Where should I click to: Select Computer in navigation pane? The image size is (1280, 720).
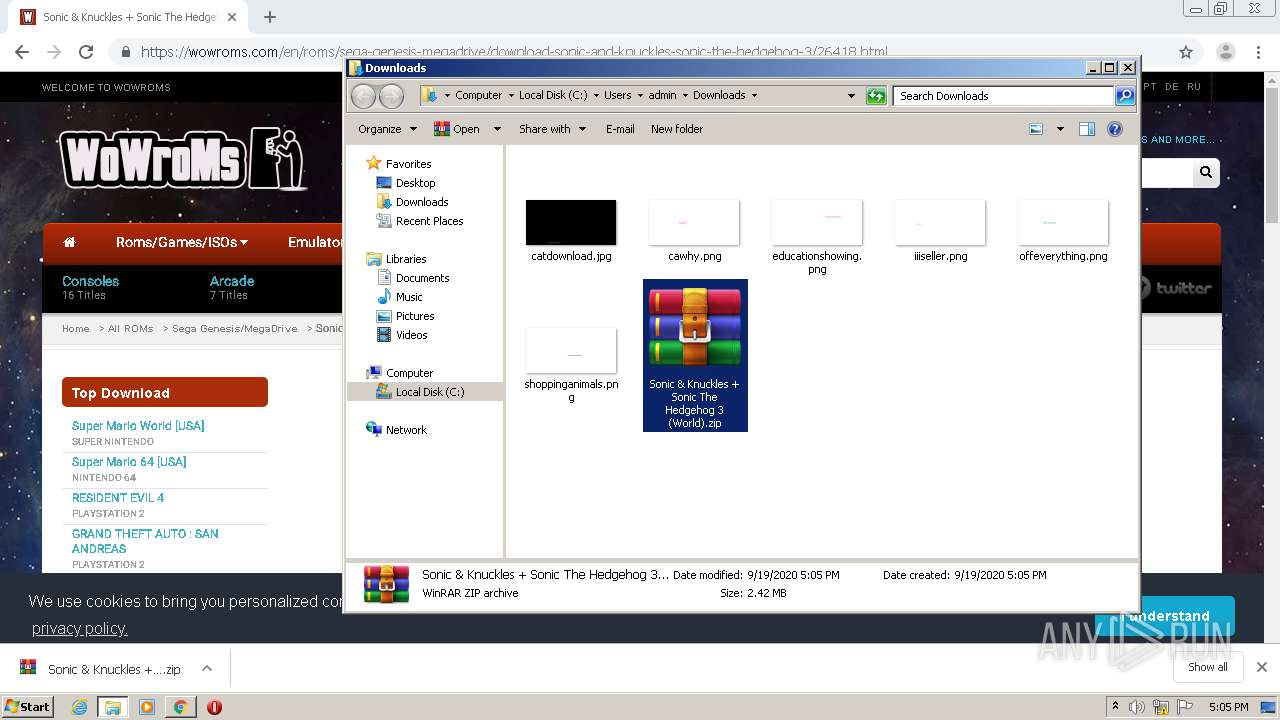[x=400, y=373]
